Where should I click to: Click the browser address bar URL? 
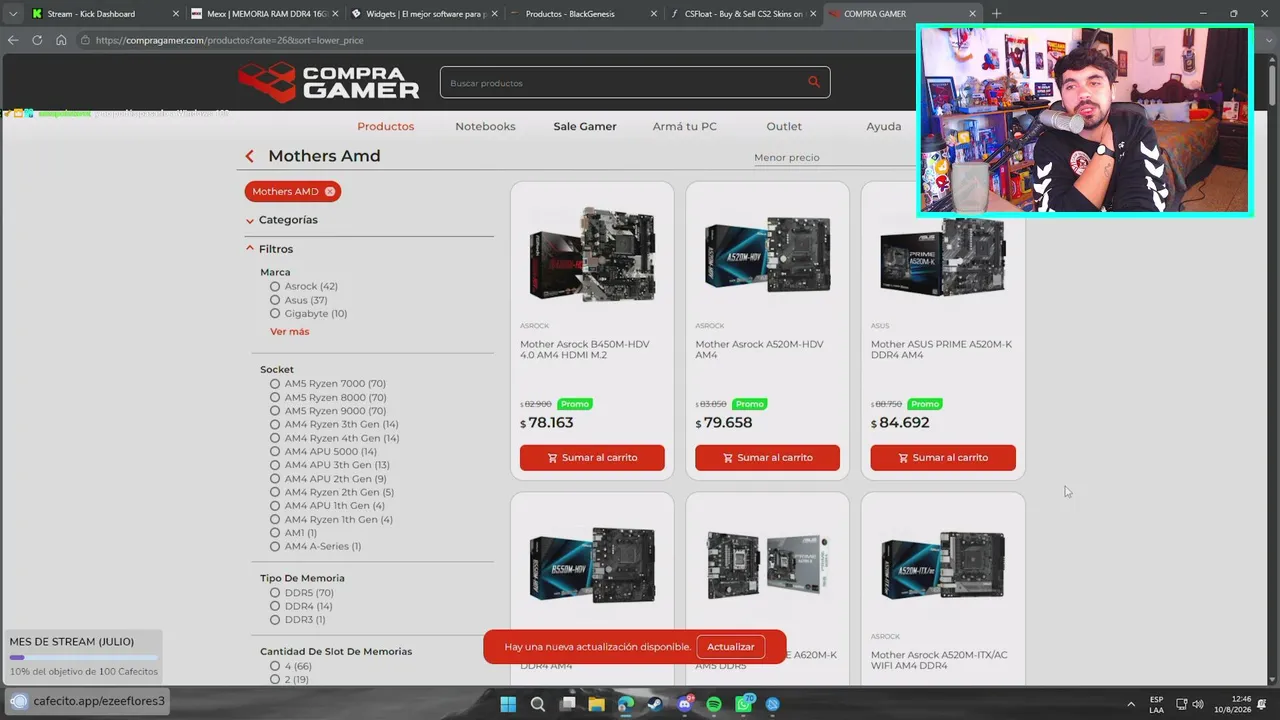click(x=230, y=40)
